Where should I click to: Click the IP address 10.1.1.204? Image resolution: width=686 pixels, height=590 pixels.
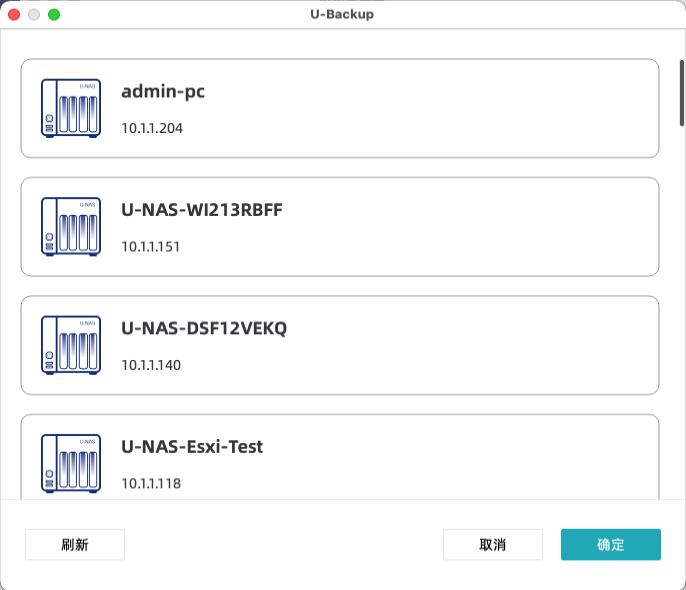tap(152, 128)
